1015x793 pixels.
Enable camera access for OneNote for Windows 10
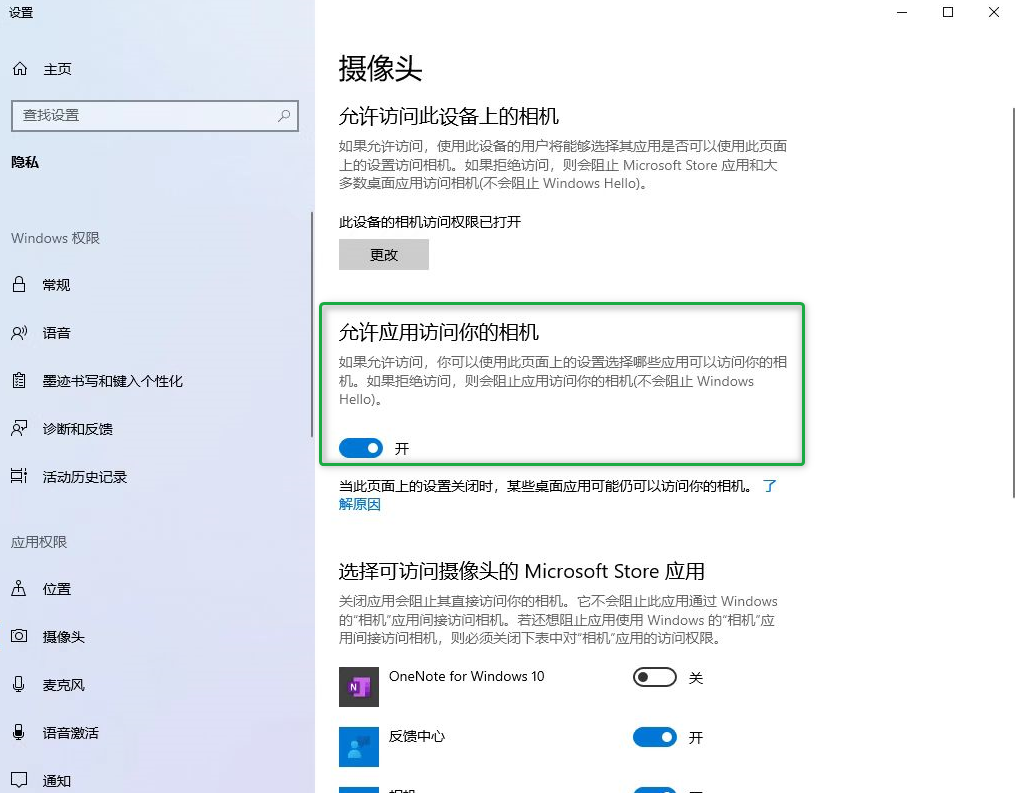pyautogui.click(x=654, y=678)
